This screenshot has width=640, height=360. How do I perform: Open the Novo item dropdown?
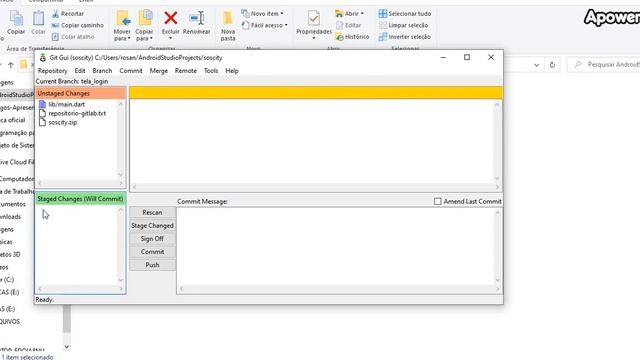click(262, 14)
